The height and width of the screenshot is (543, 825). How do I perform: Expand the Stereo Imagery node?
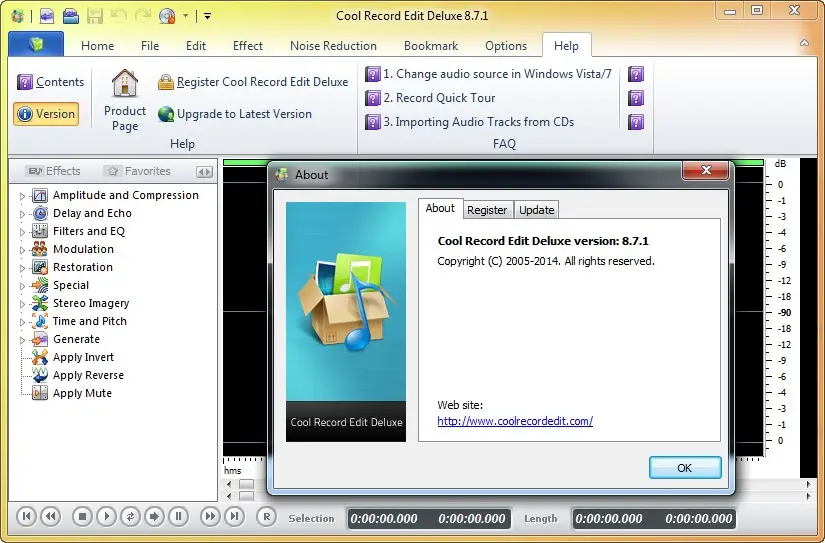pos(22,304)
